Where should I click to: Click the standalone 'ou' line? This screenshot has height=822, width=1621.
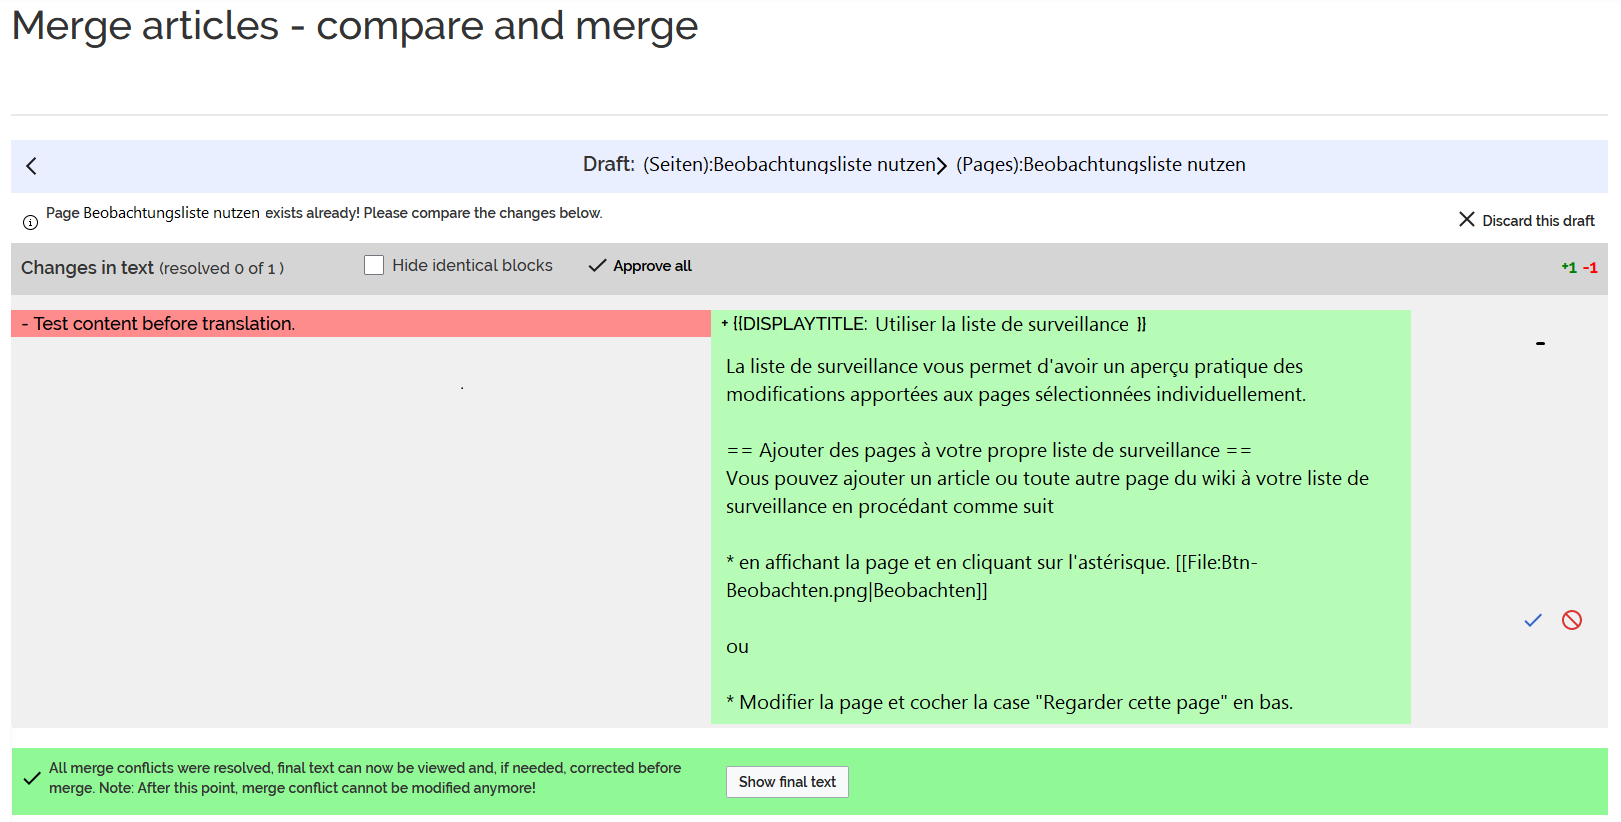point(737,647)
